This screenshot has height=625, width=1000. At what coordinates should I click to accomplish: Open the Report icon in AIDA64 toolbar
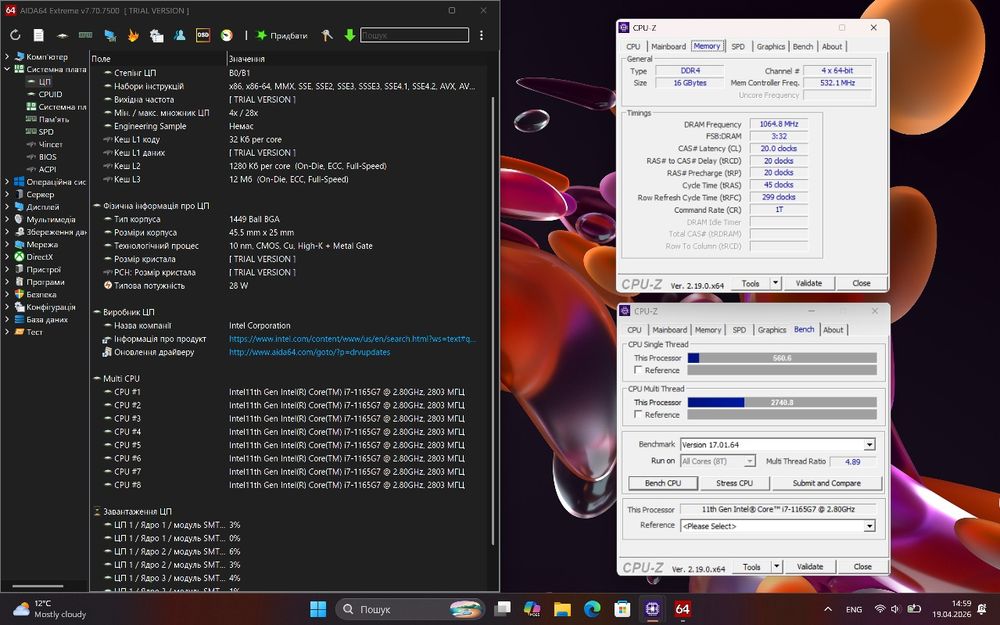39,36
